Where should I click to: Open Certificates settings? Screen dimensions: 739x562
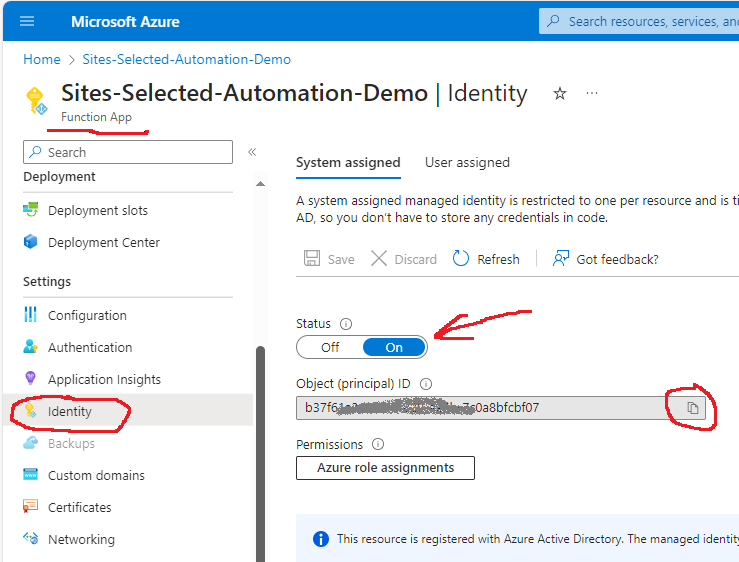click(x=80, y=507)
